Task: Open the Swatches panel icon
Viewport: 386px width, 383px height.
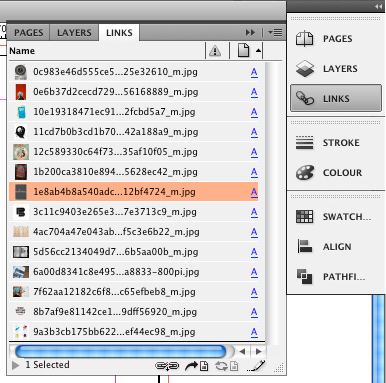Action: point(305,217)
